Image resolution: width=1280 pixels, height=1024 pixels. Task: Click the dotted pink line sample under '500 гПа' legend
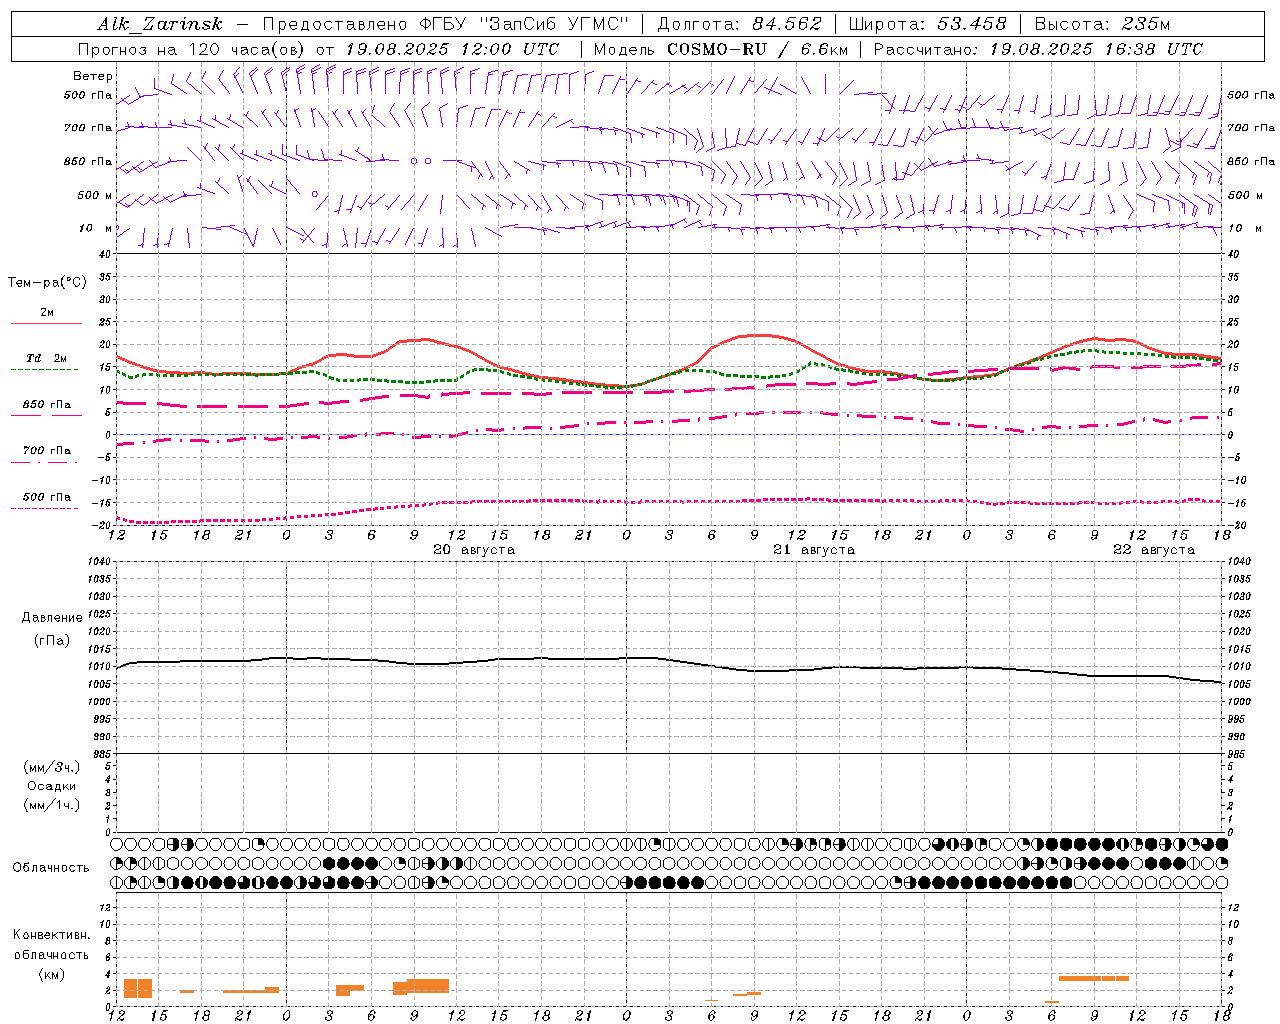(x=45, y=508)
